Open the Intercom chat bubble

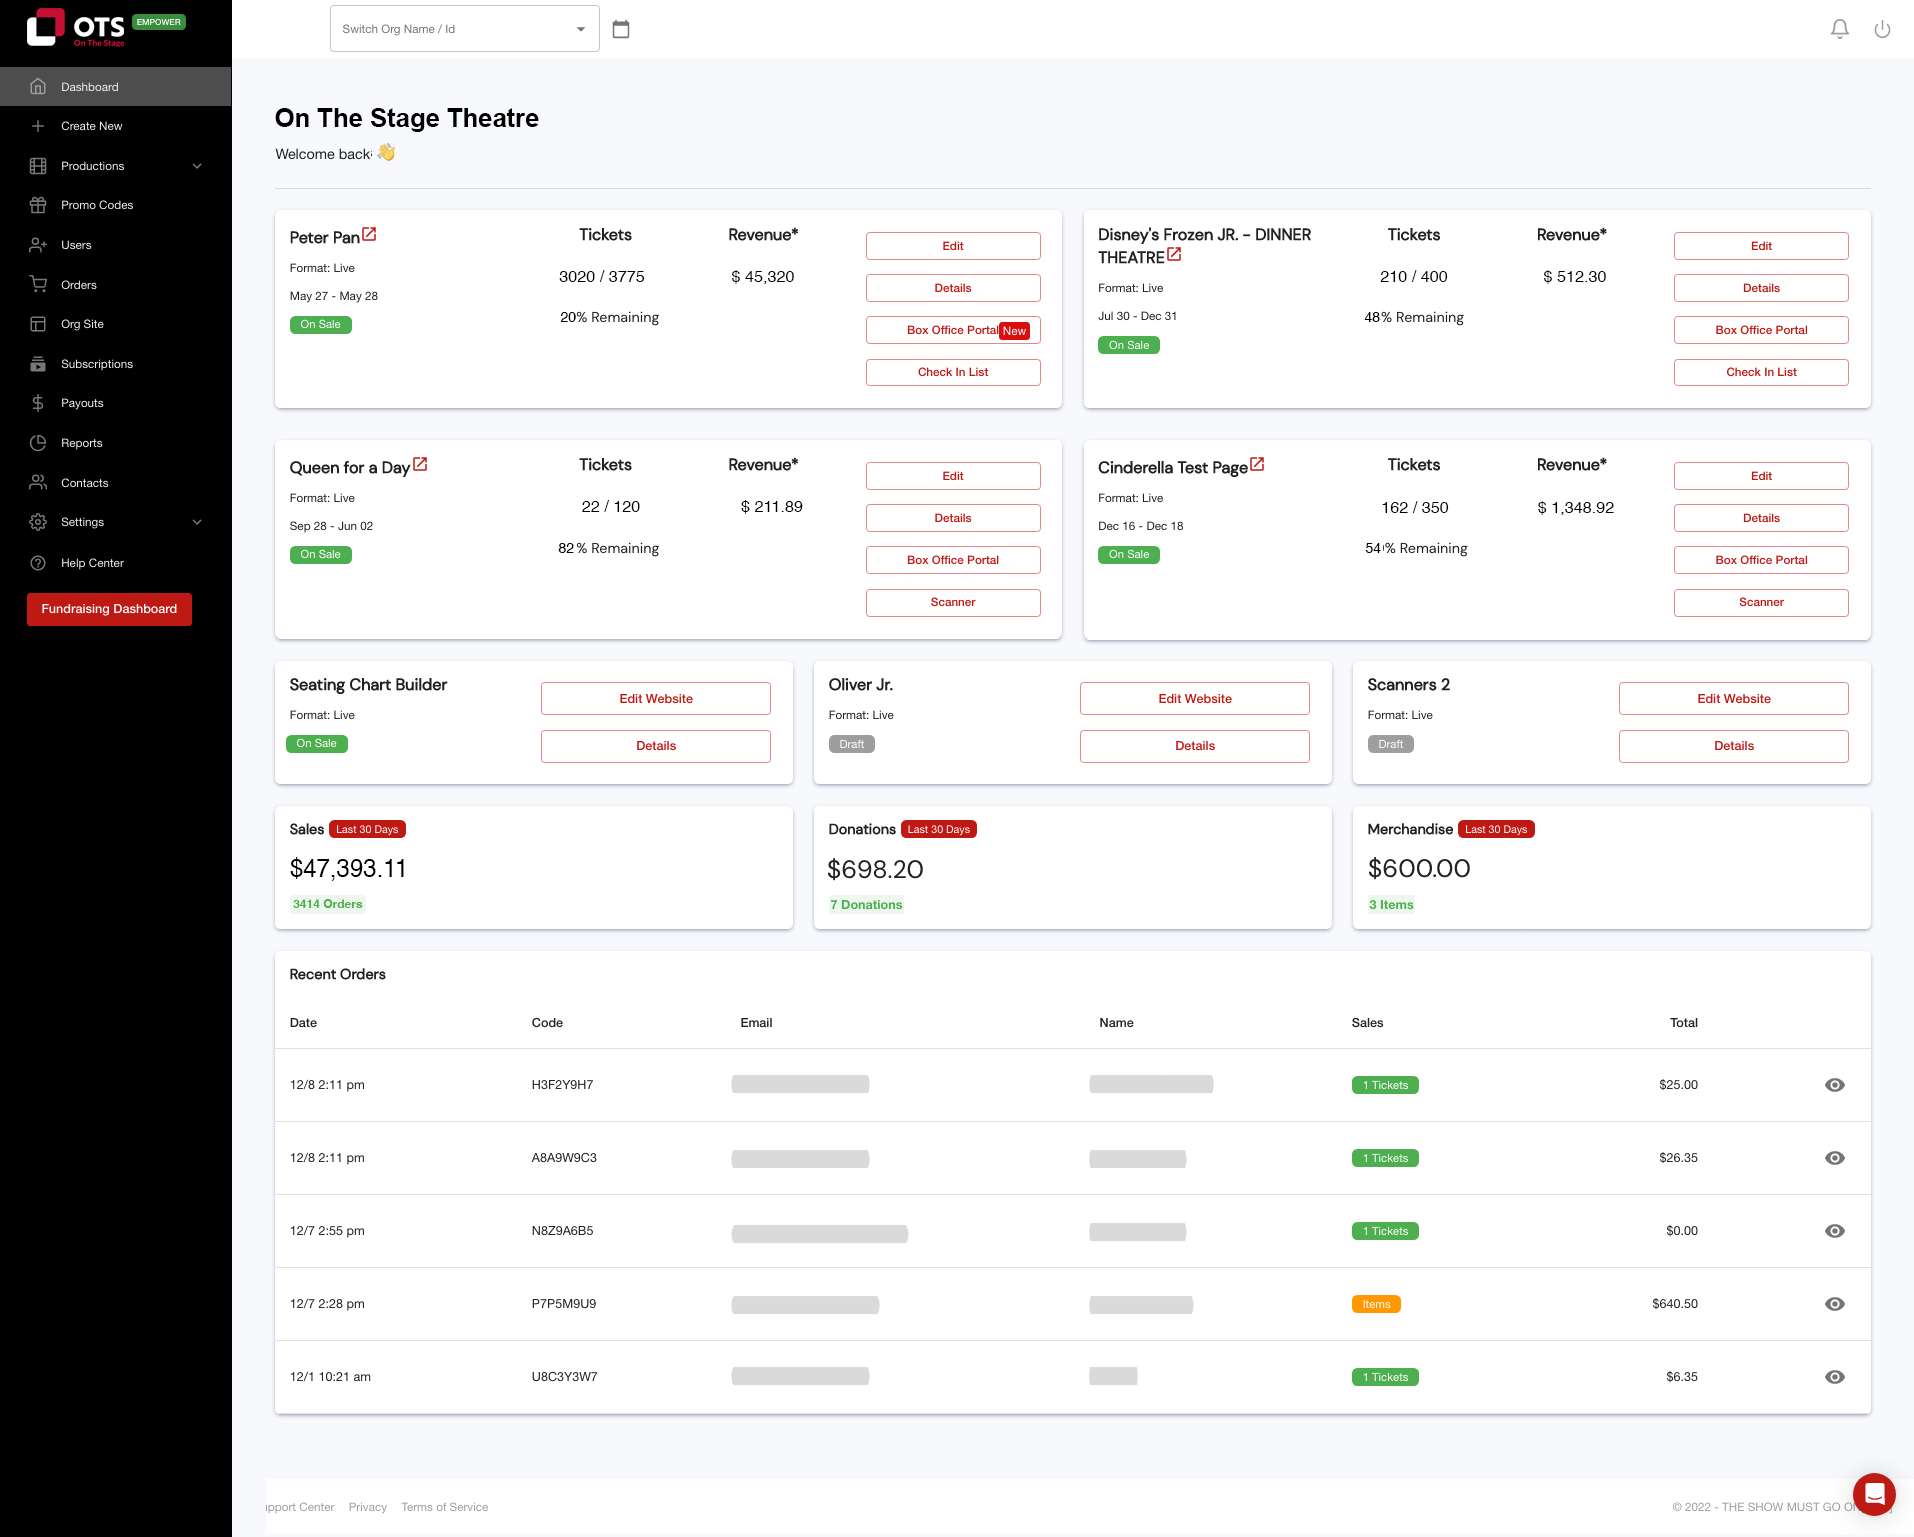1874,1495
